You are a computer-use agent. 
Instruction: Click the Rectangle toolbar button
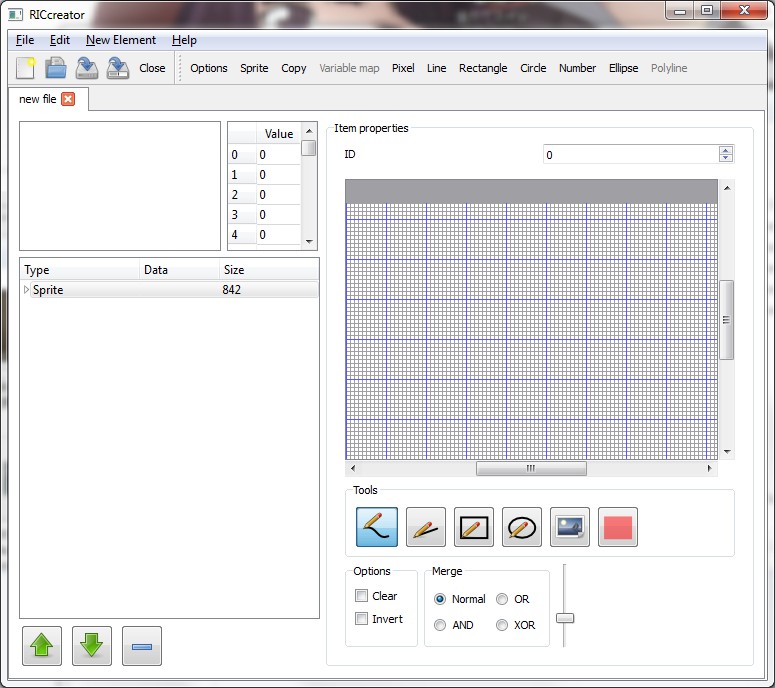(483, 68)
